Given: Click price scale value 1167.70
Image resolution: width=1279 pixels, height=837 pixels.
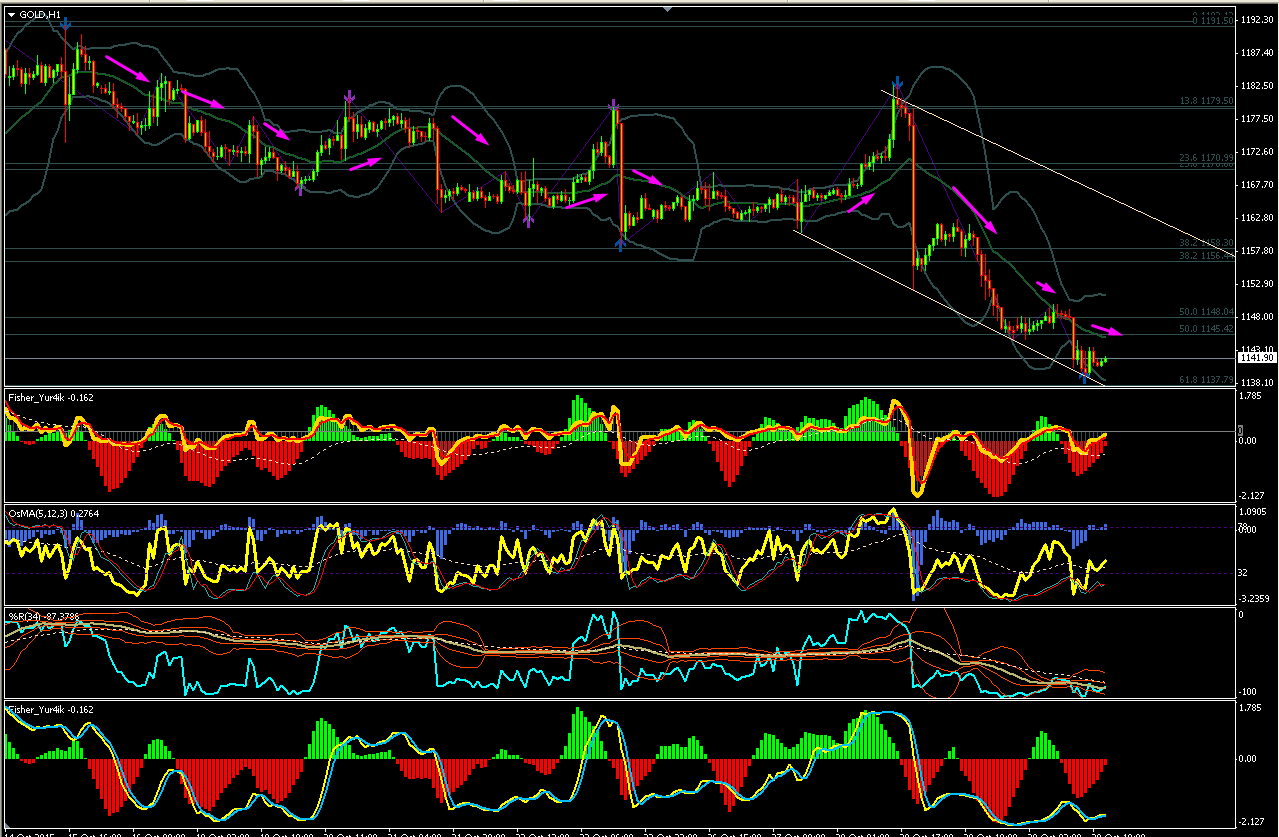Looking at the screenshot, I should [1256, 185].
